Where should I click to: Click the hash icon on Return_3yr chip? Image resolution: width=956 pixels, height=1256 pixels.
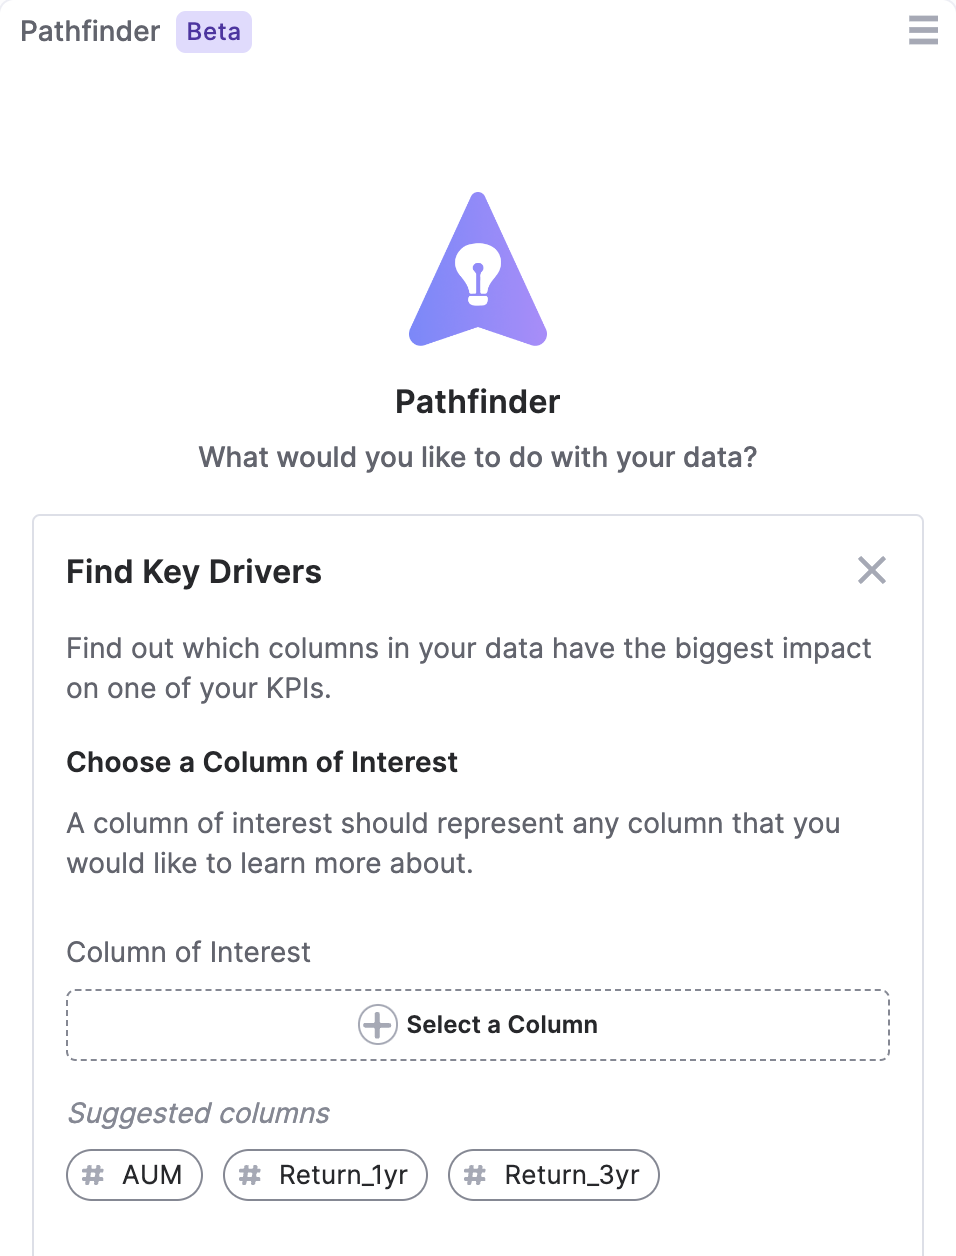click(475, 1175)
